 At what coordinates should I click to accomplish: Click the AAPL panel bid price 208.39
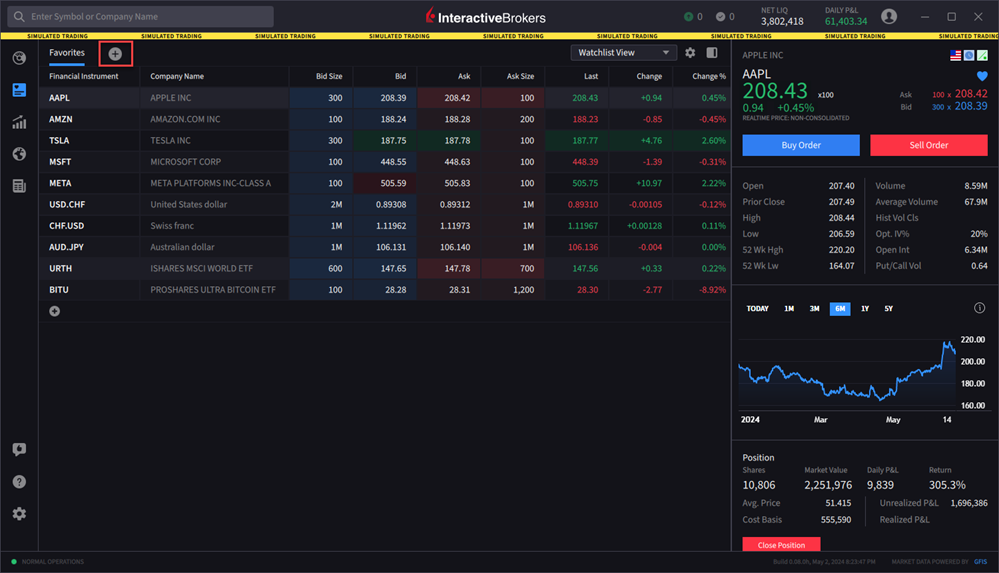[971, 106]
